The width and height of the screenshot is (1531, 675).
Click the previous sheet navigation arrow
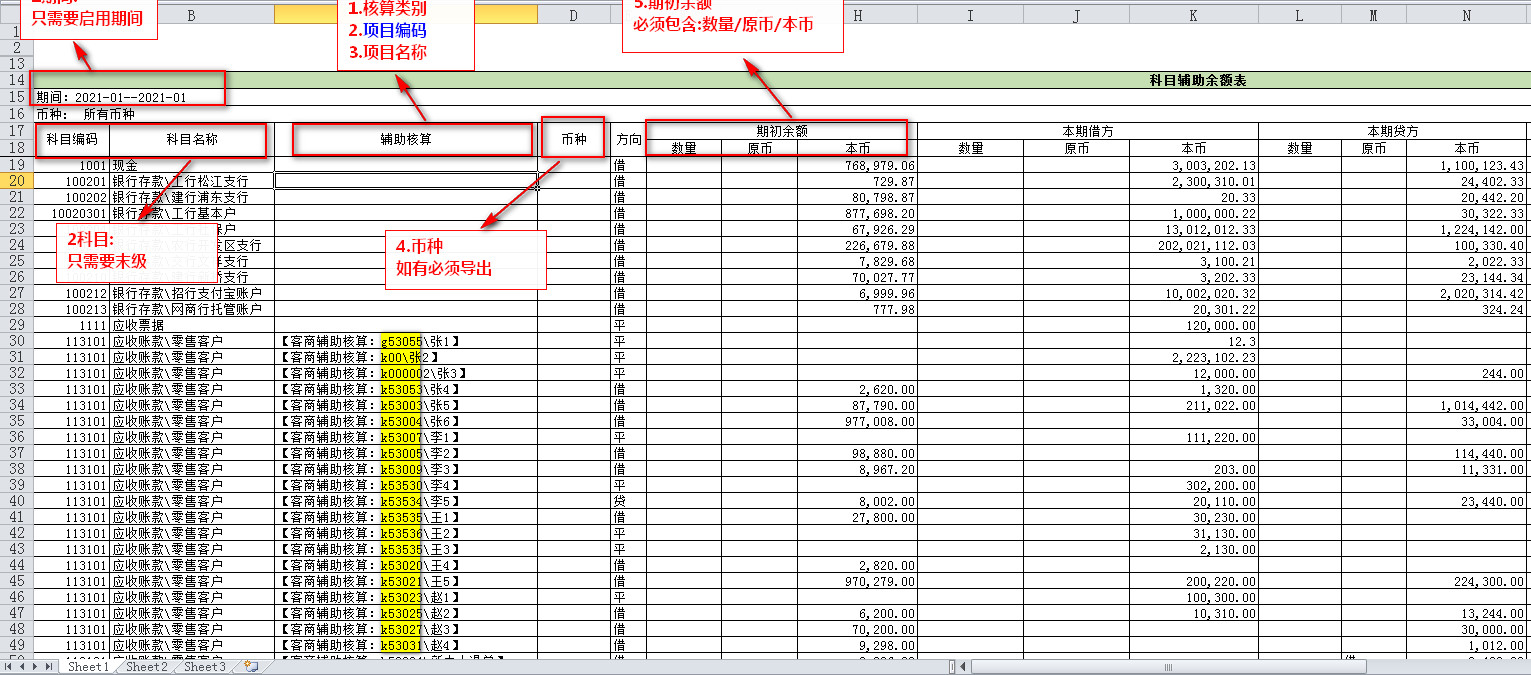(22, 667)
